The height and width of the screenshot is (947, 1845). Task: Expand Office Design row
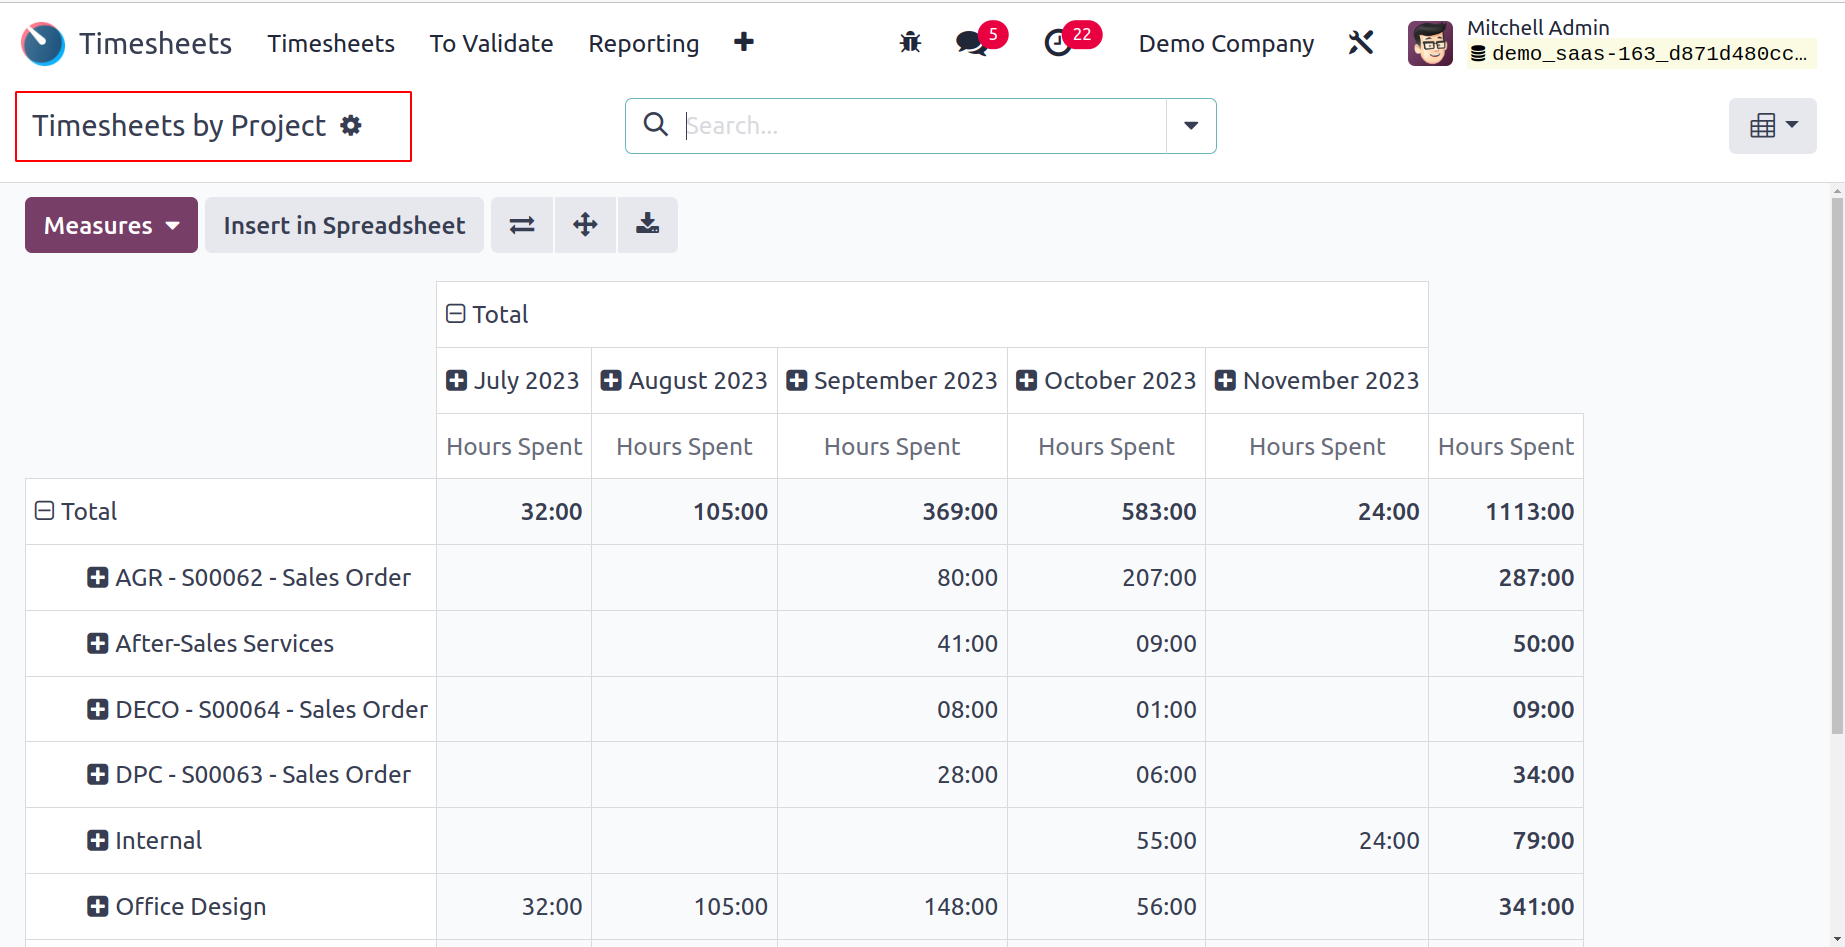(x=97, y=906)
